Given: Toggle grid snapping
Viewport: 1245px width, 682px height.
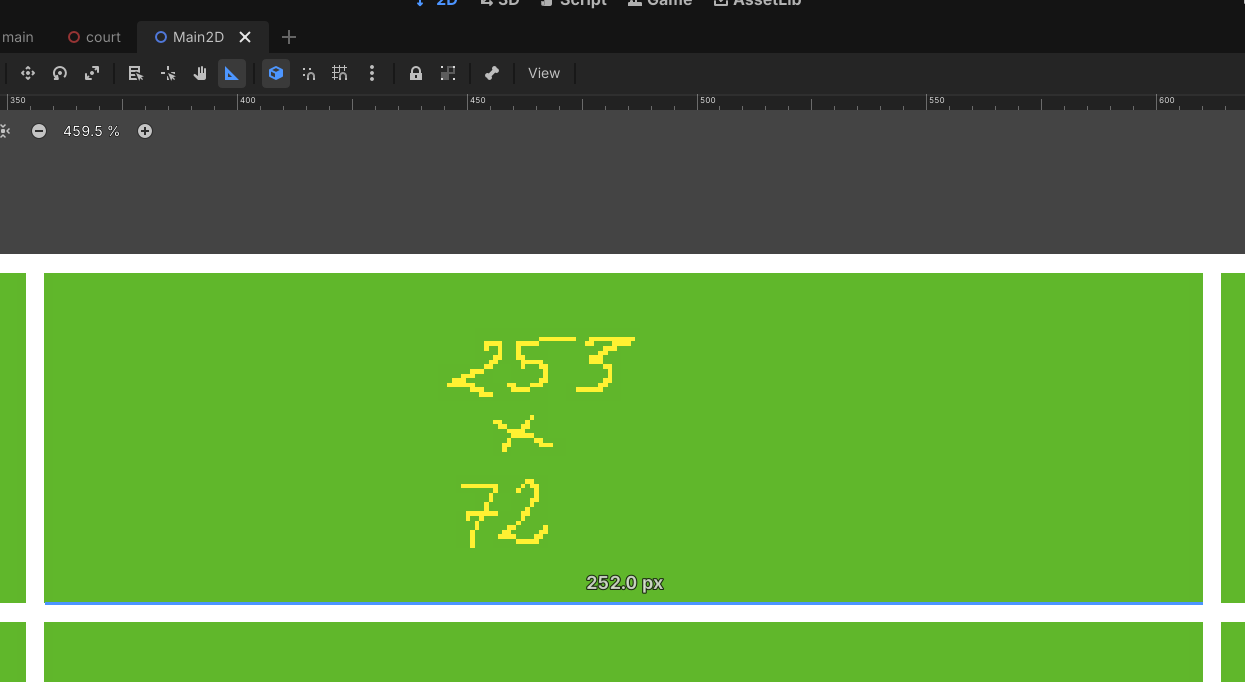Looking at the screenshot, I should 340,73.
